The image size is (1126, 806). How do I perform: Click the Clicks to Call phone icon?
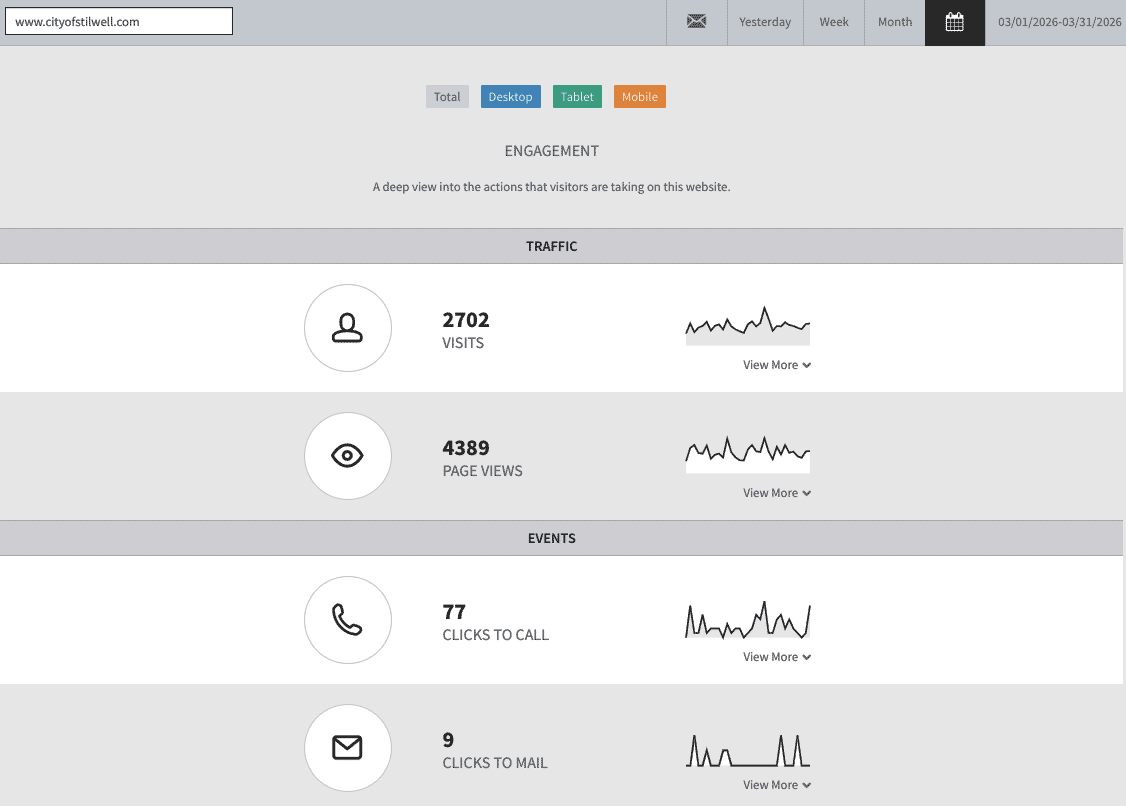pyautogui.click(x=348, y=619)
